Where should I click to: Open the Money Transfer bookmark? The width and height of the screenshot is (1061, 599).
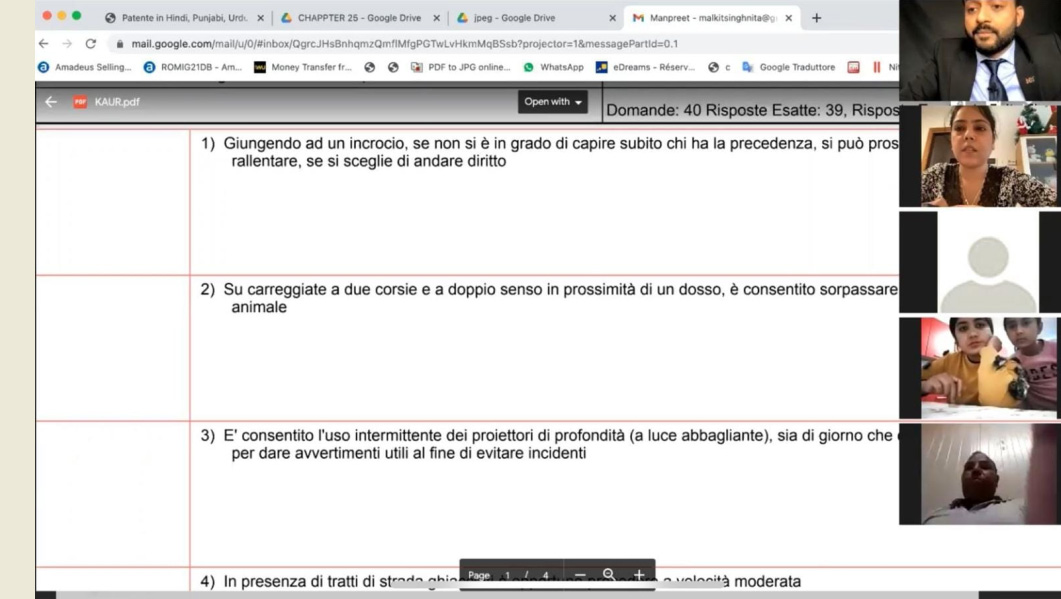[303, 67]
